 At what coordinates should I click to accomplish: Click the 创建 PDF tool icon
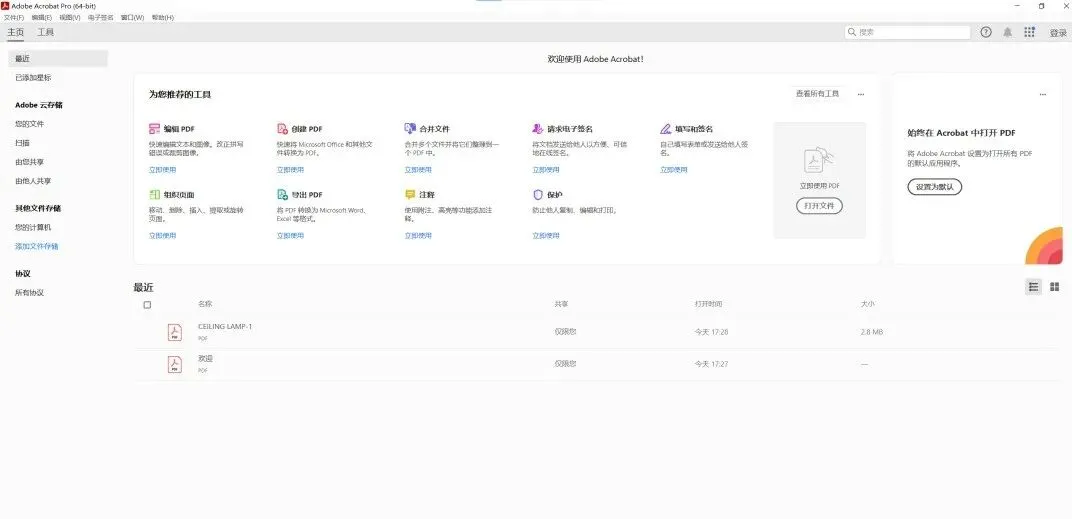[282, 129]
